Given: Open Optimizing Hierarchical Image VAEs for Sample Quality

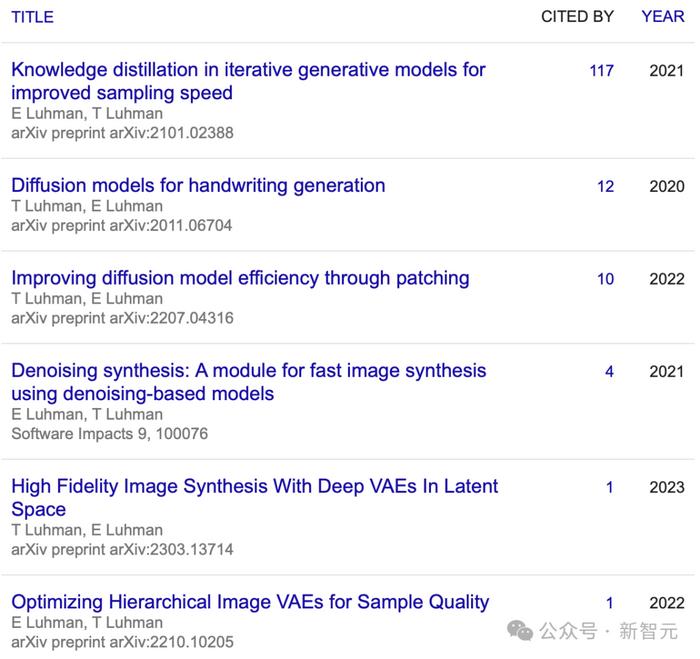Looking at the screenshot, I should (250, 602).
